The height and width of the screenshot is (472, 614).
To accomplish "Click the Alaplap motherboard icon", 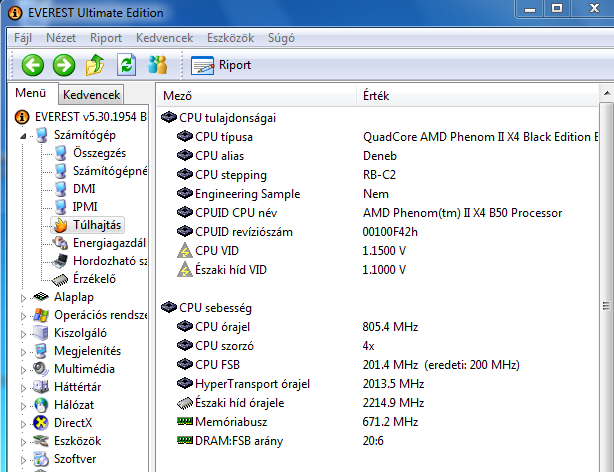I will (x=41, y=297).
